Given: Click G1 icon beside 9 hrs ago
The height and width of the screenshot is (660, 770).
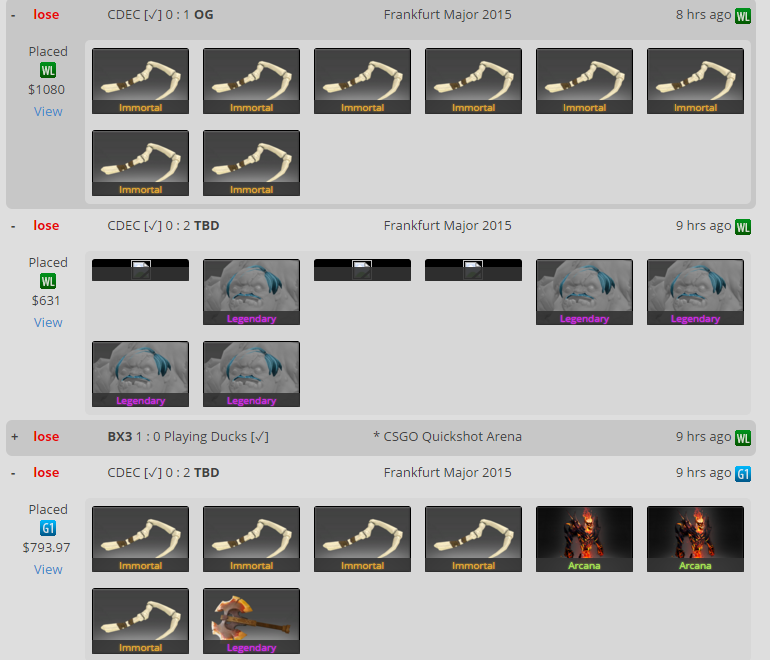Looking at the screenshot, I should click(x=743, y=474).
